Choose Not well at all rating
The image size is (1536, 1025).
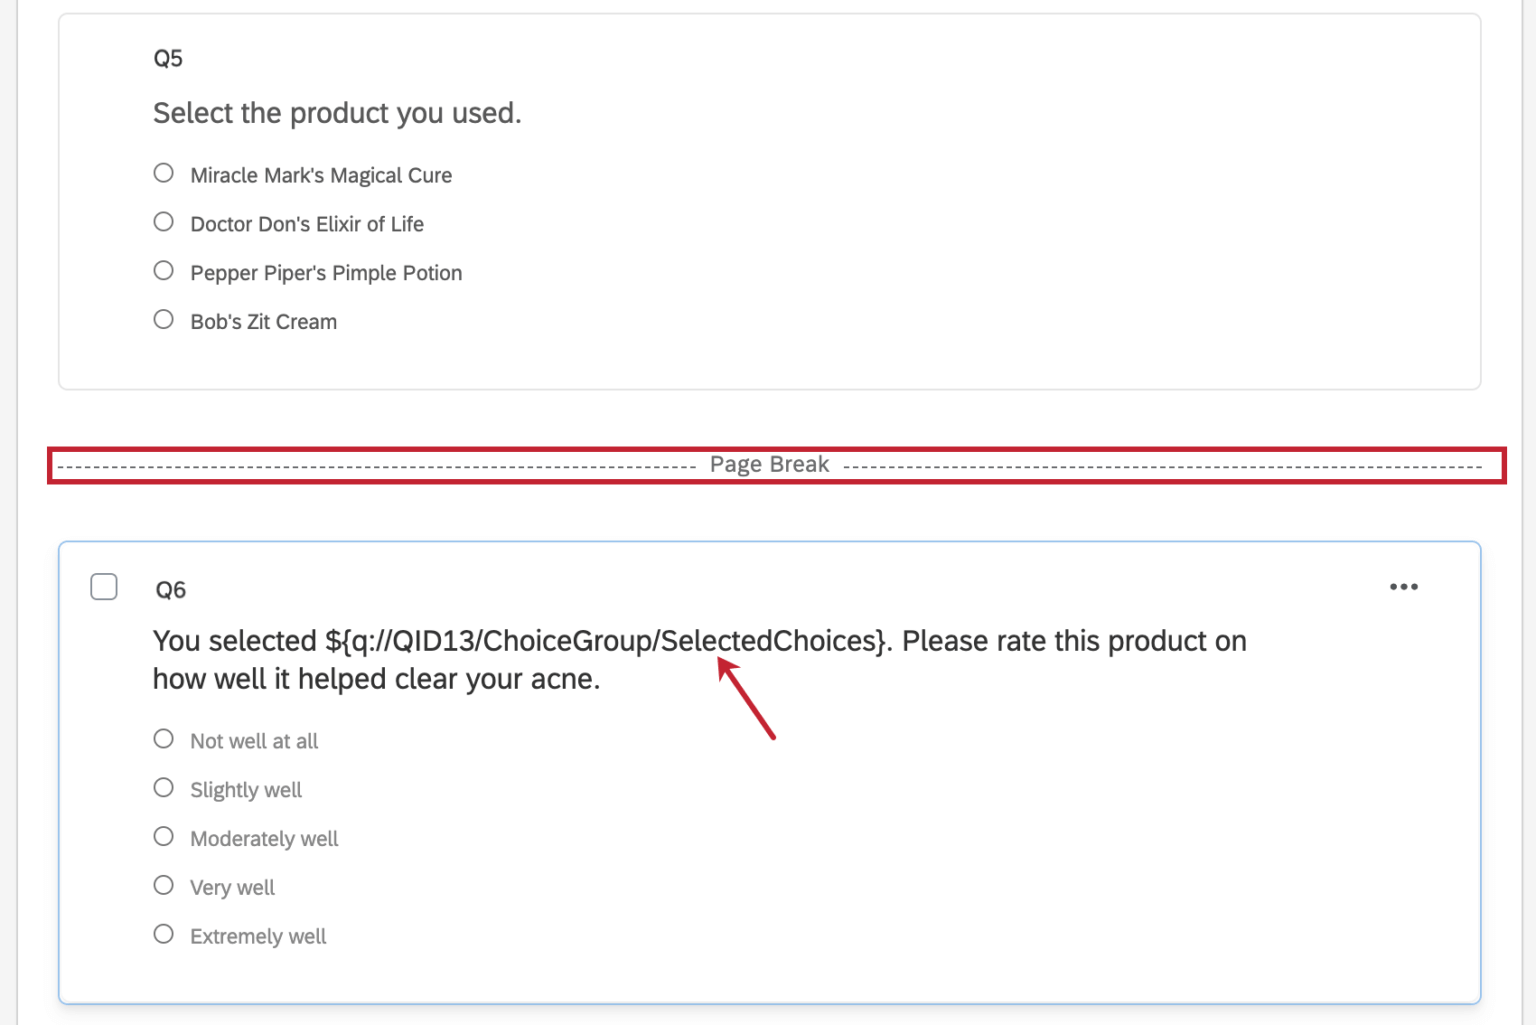coord(163,738)
